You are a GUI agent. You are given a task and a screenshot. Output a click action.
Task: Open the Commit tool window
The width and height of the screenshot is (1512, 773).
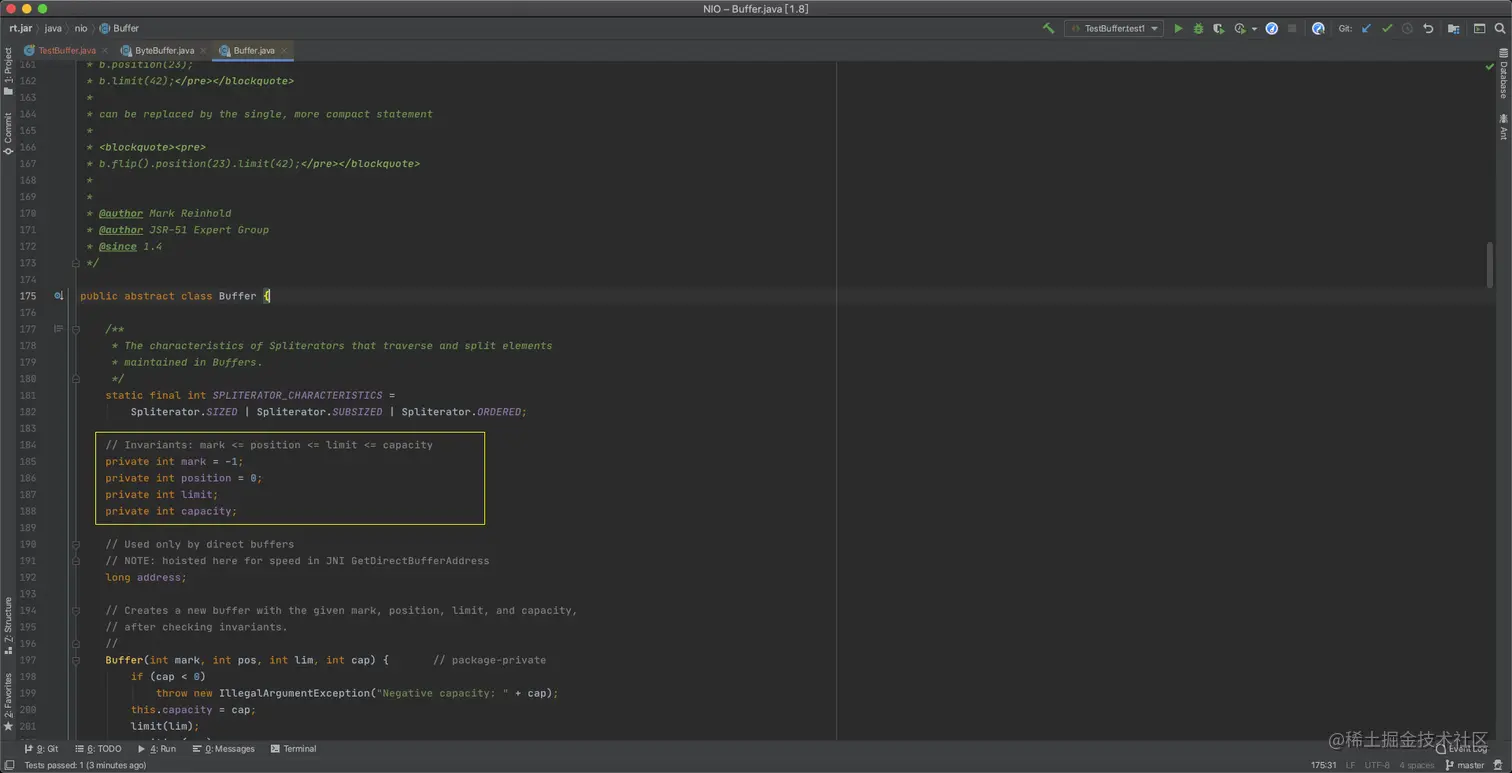tap(8, 133)
